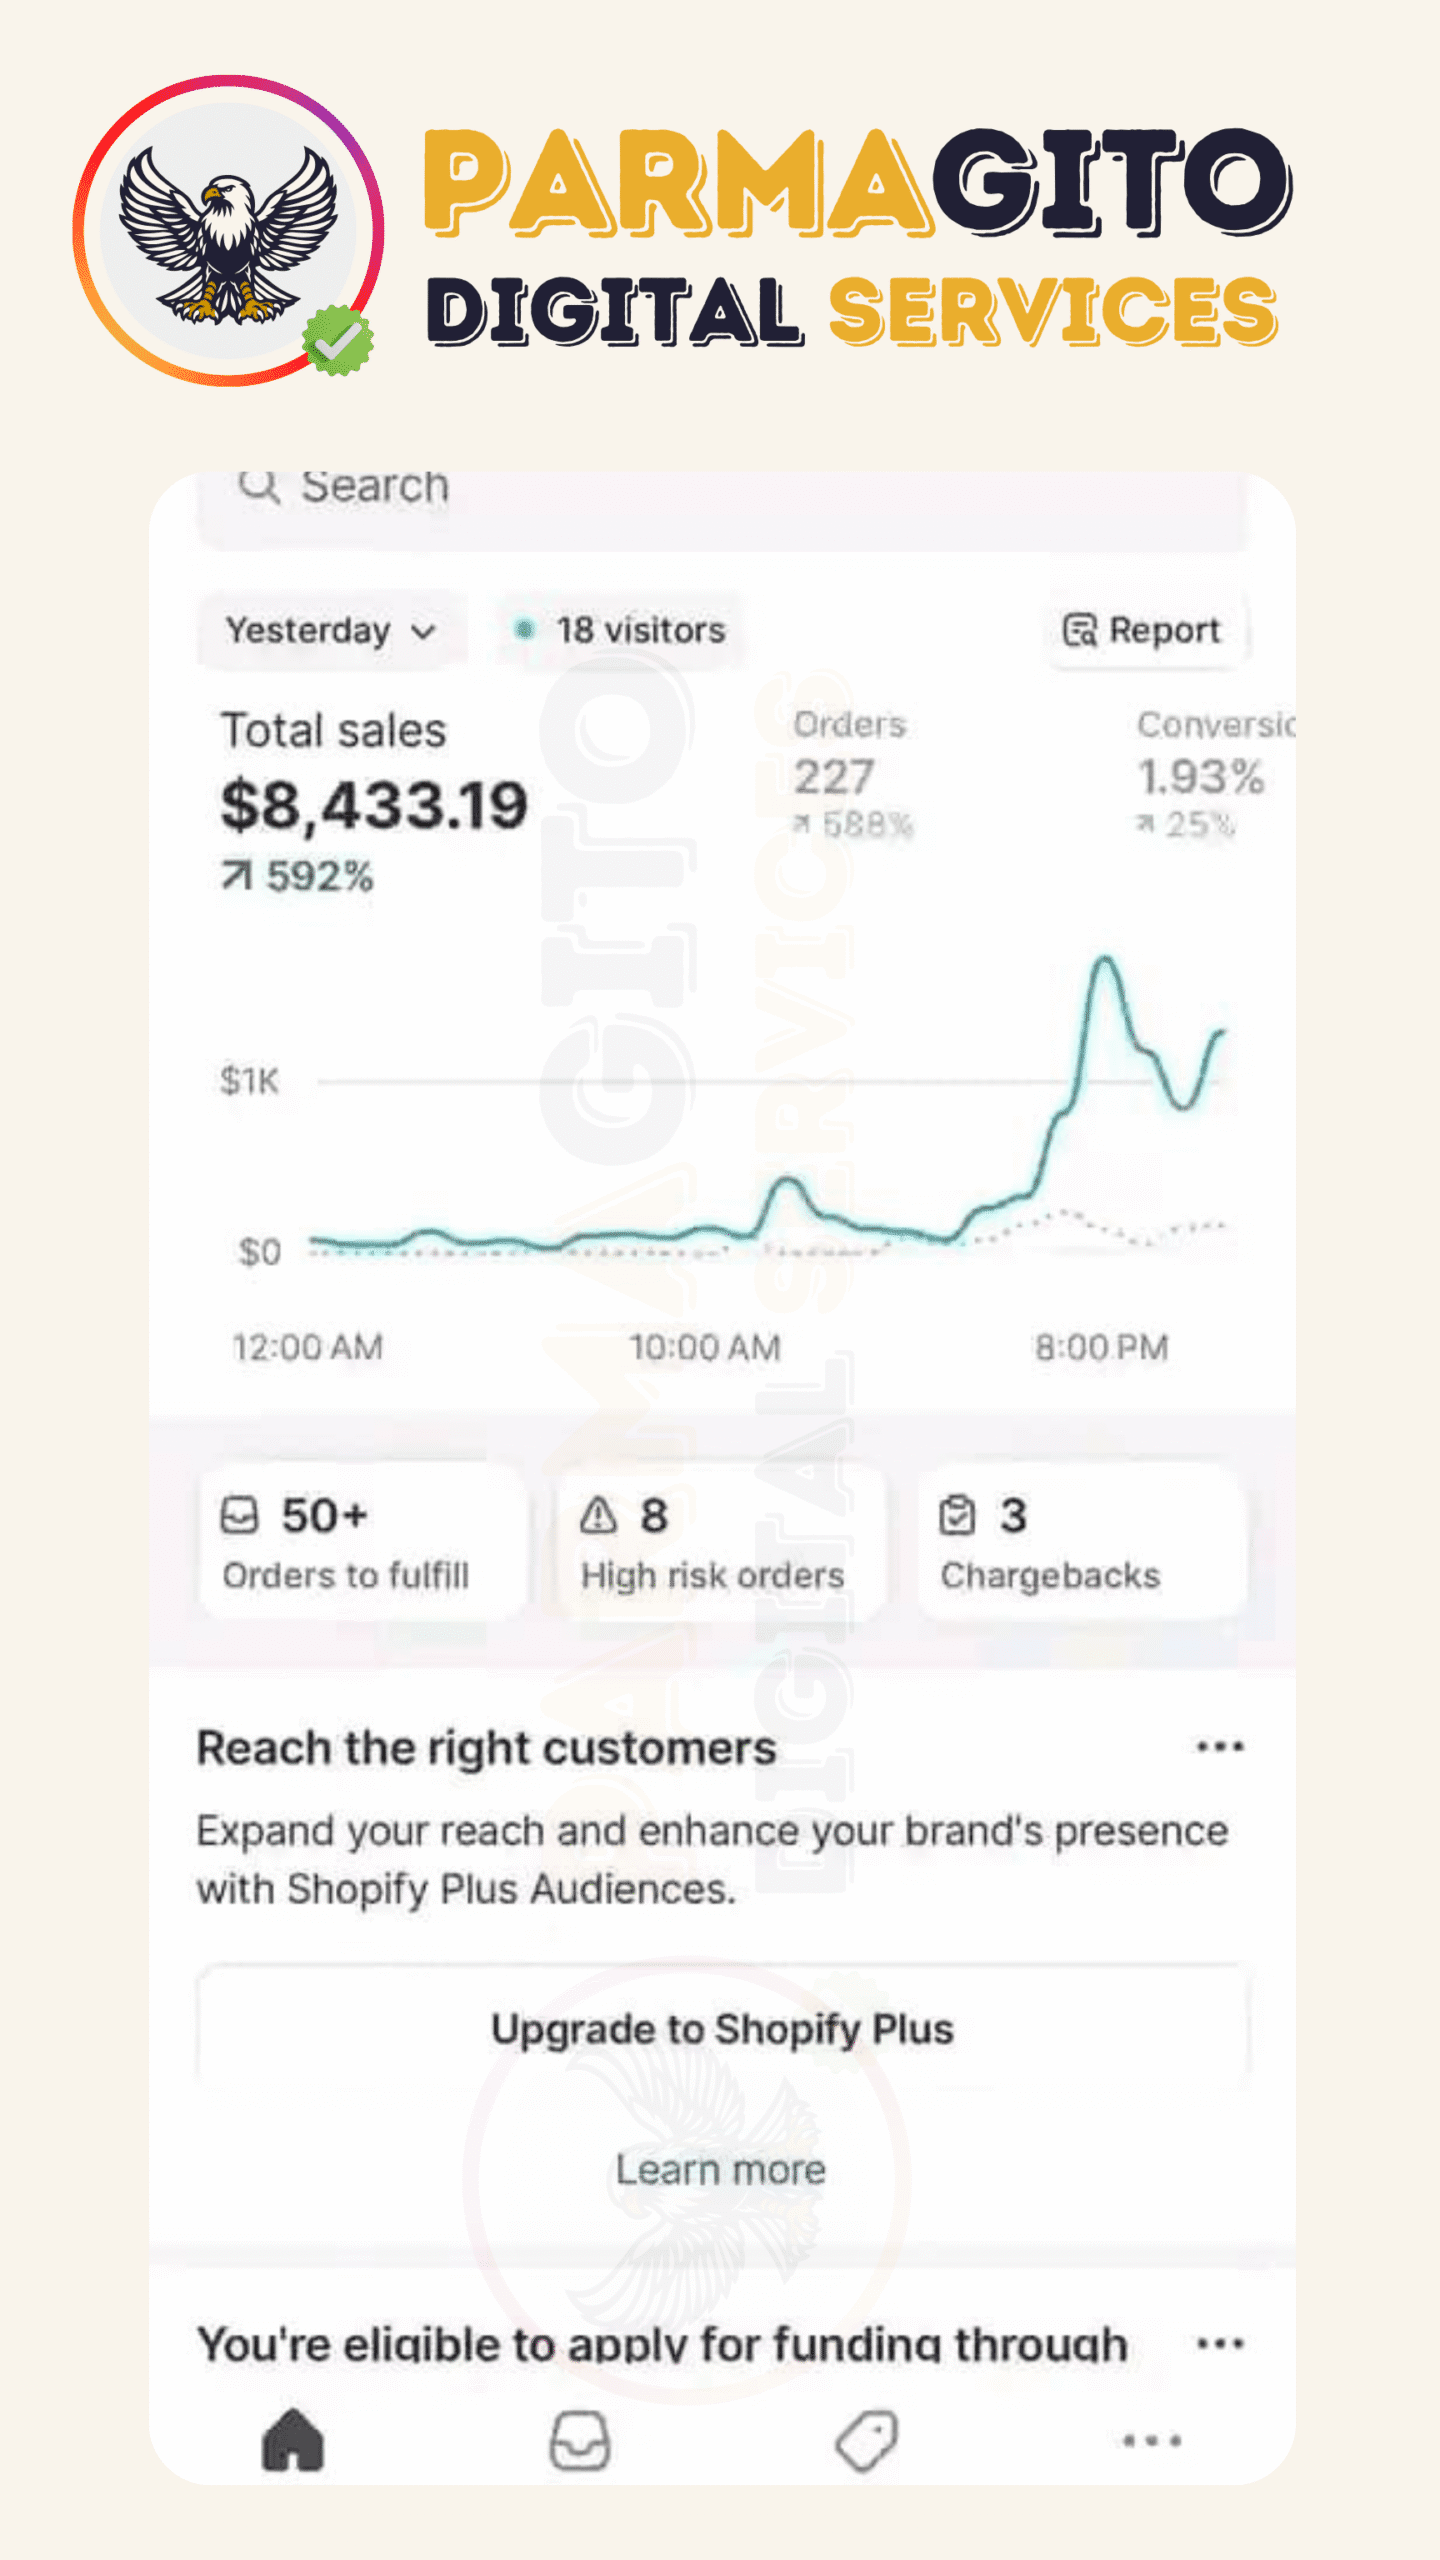Open options menu for funding eligibility card
Viewport: 1440px width, 2560px height.
(1220, 2343)
